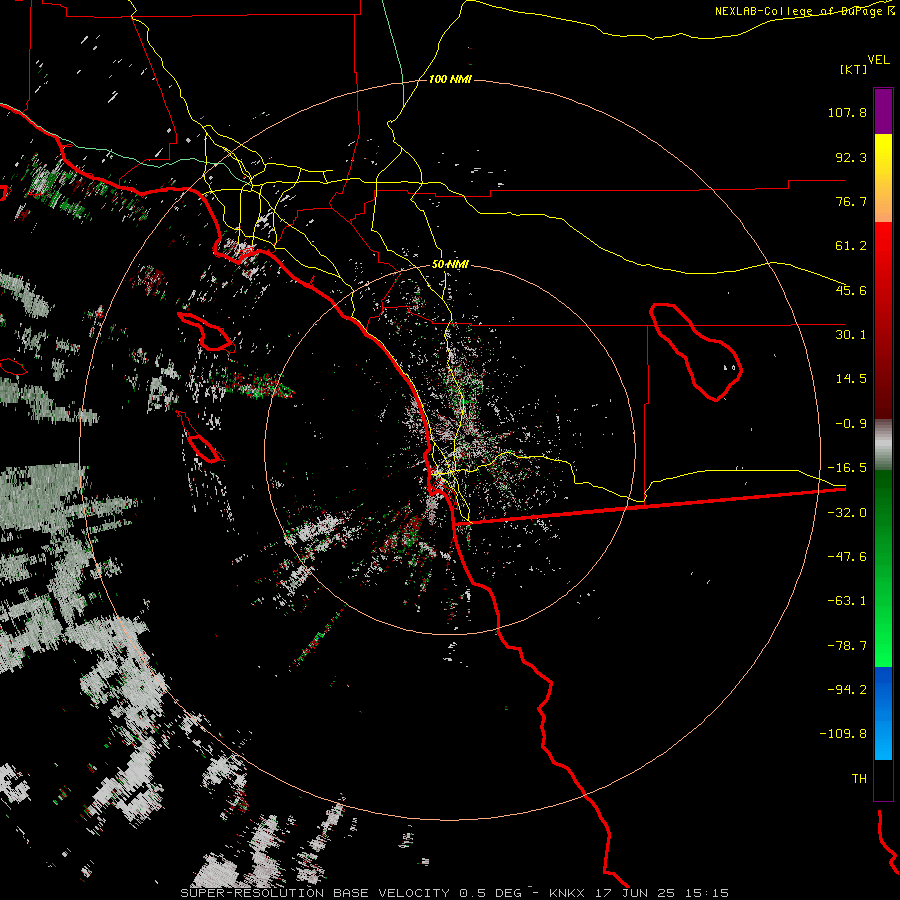Image resolution: width=900 pixels, height=900 pixels.
Task: Click the [KT] units label
Action: (x=853, y=69)
